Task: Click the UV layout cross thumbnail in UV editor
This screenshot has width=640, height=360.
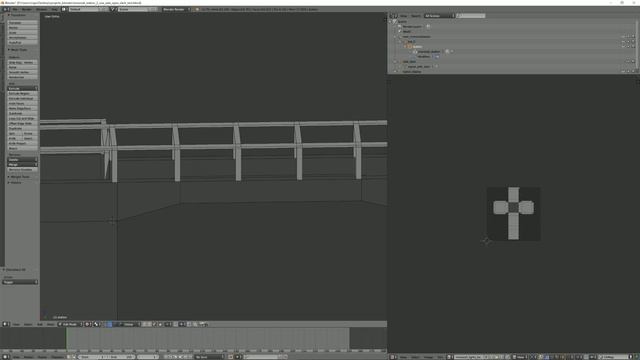Action: click(x=513, y=213)
